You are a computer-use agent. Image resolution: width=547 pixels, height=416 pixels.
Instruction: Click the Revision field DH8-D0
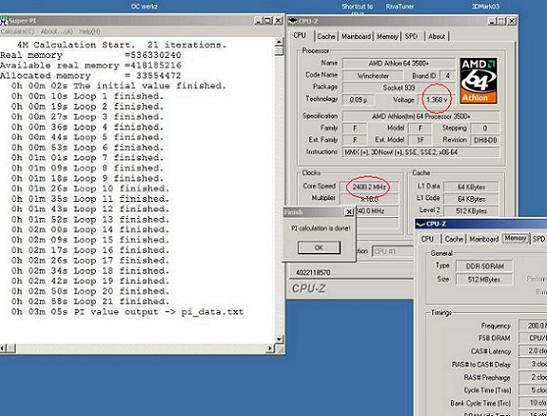coord(485,140)
